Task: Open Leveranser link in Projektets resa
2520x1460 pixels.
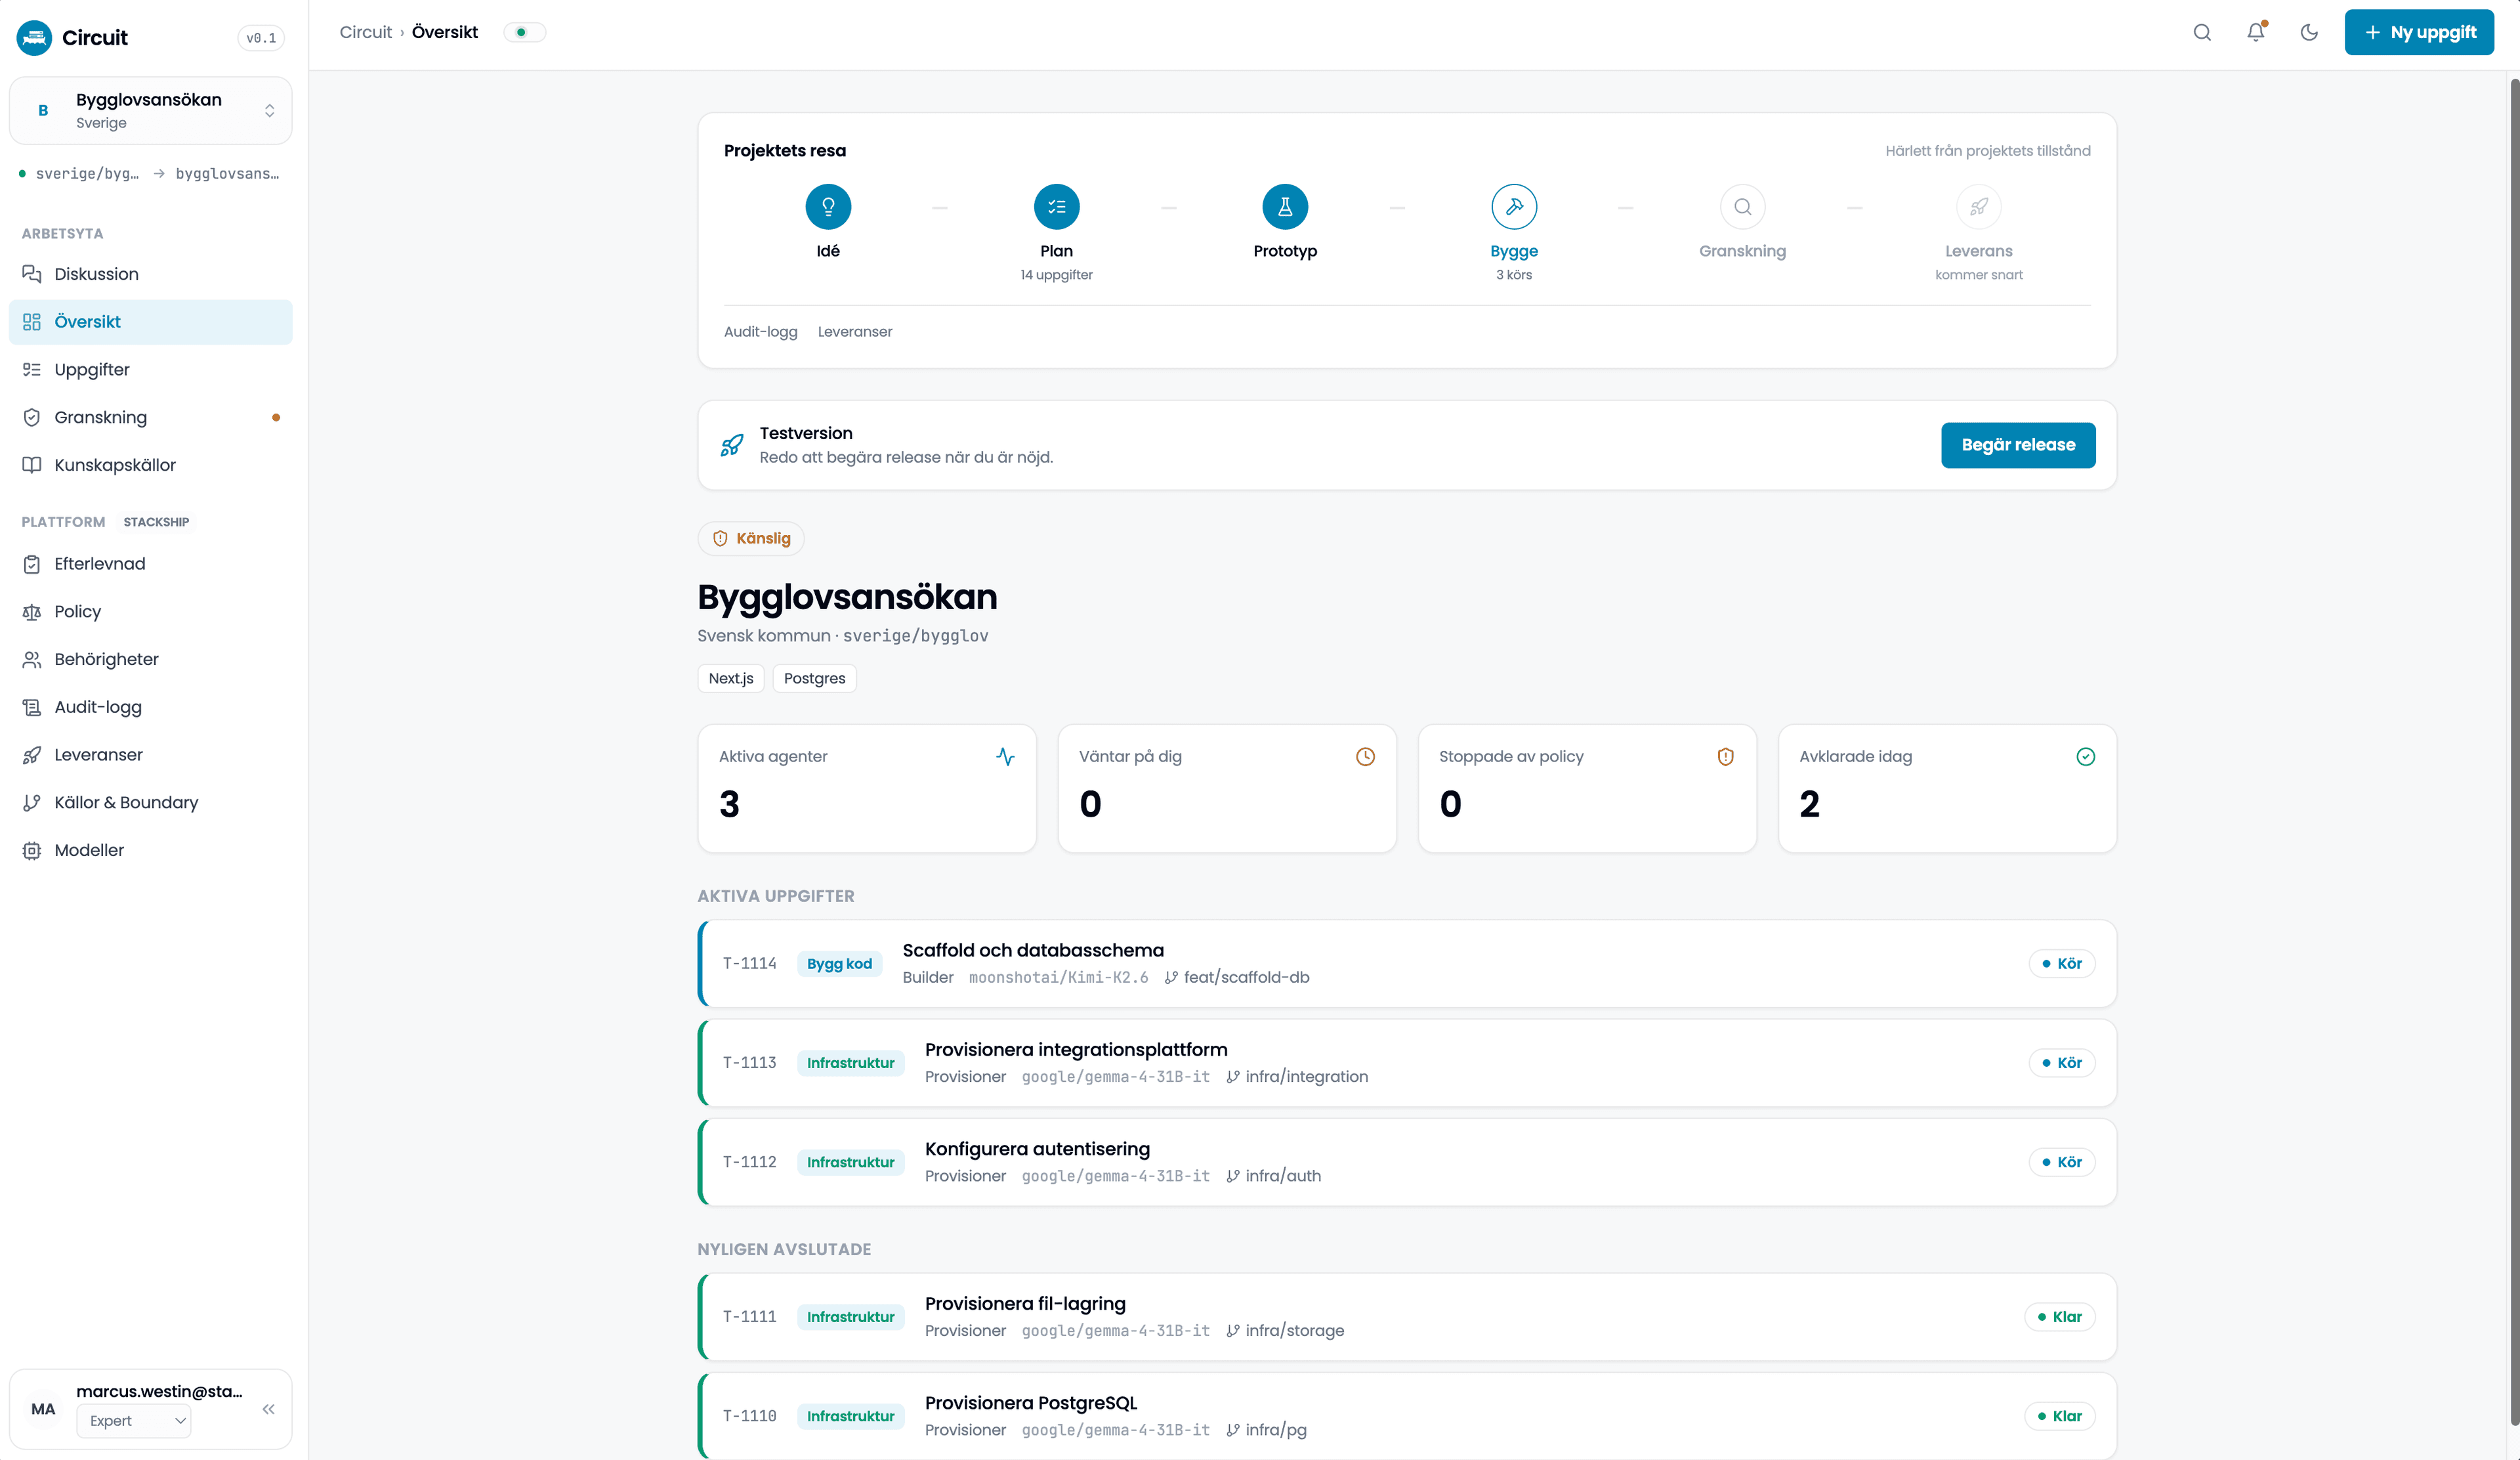Action: tap(855, 332)
